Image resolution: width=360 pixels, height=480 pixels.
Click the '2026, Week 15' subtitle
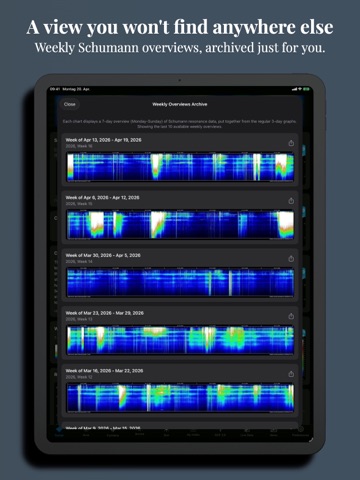click(79, 204)
